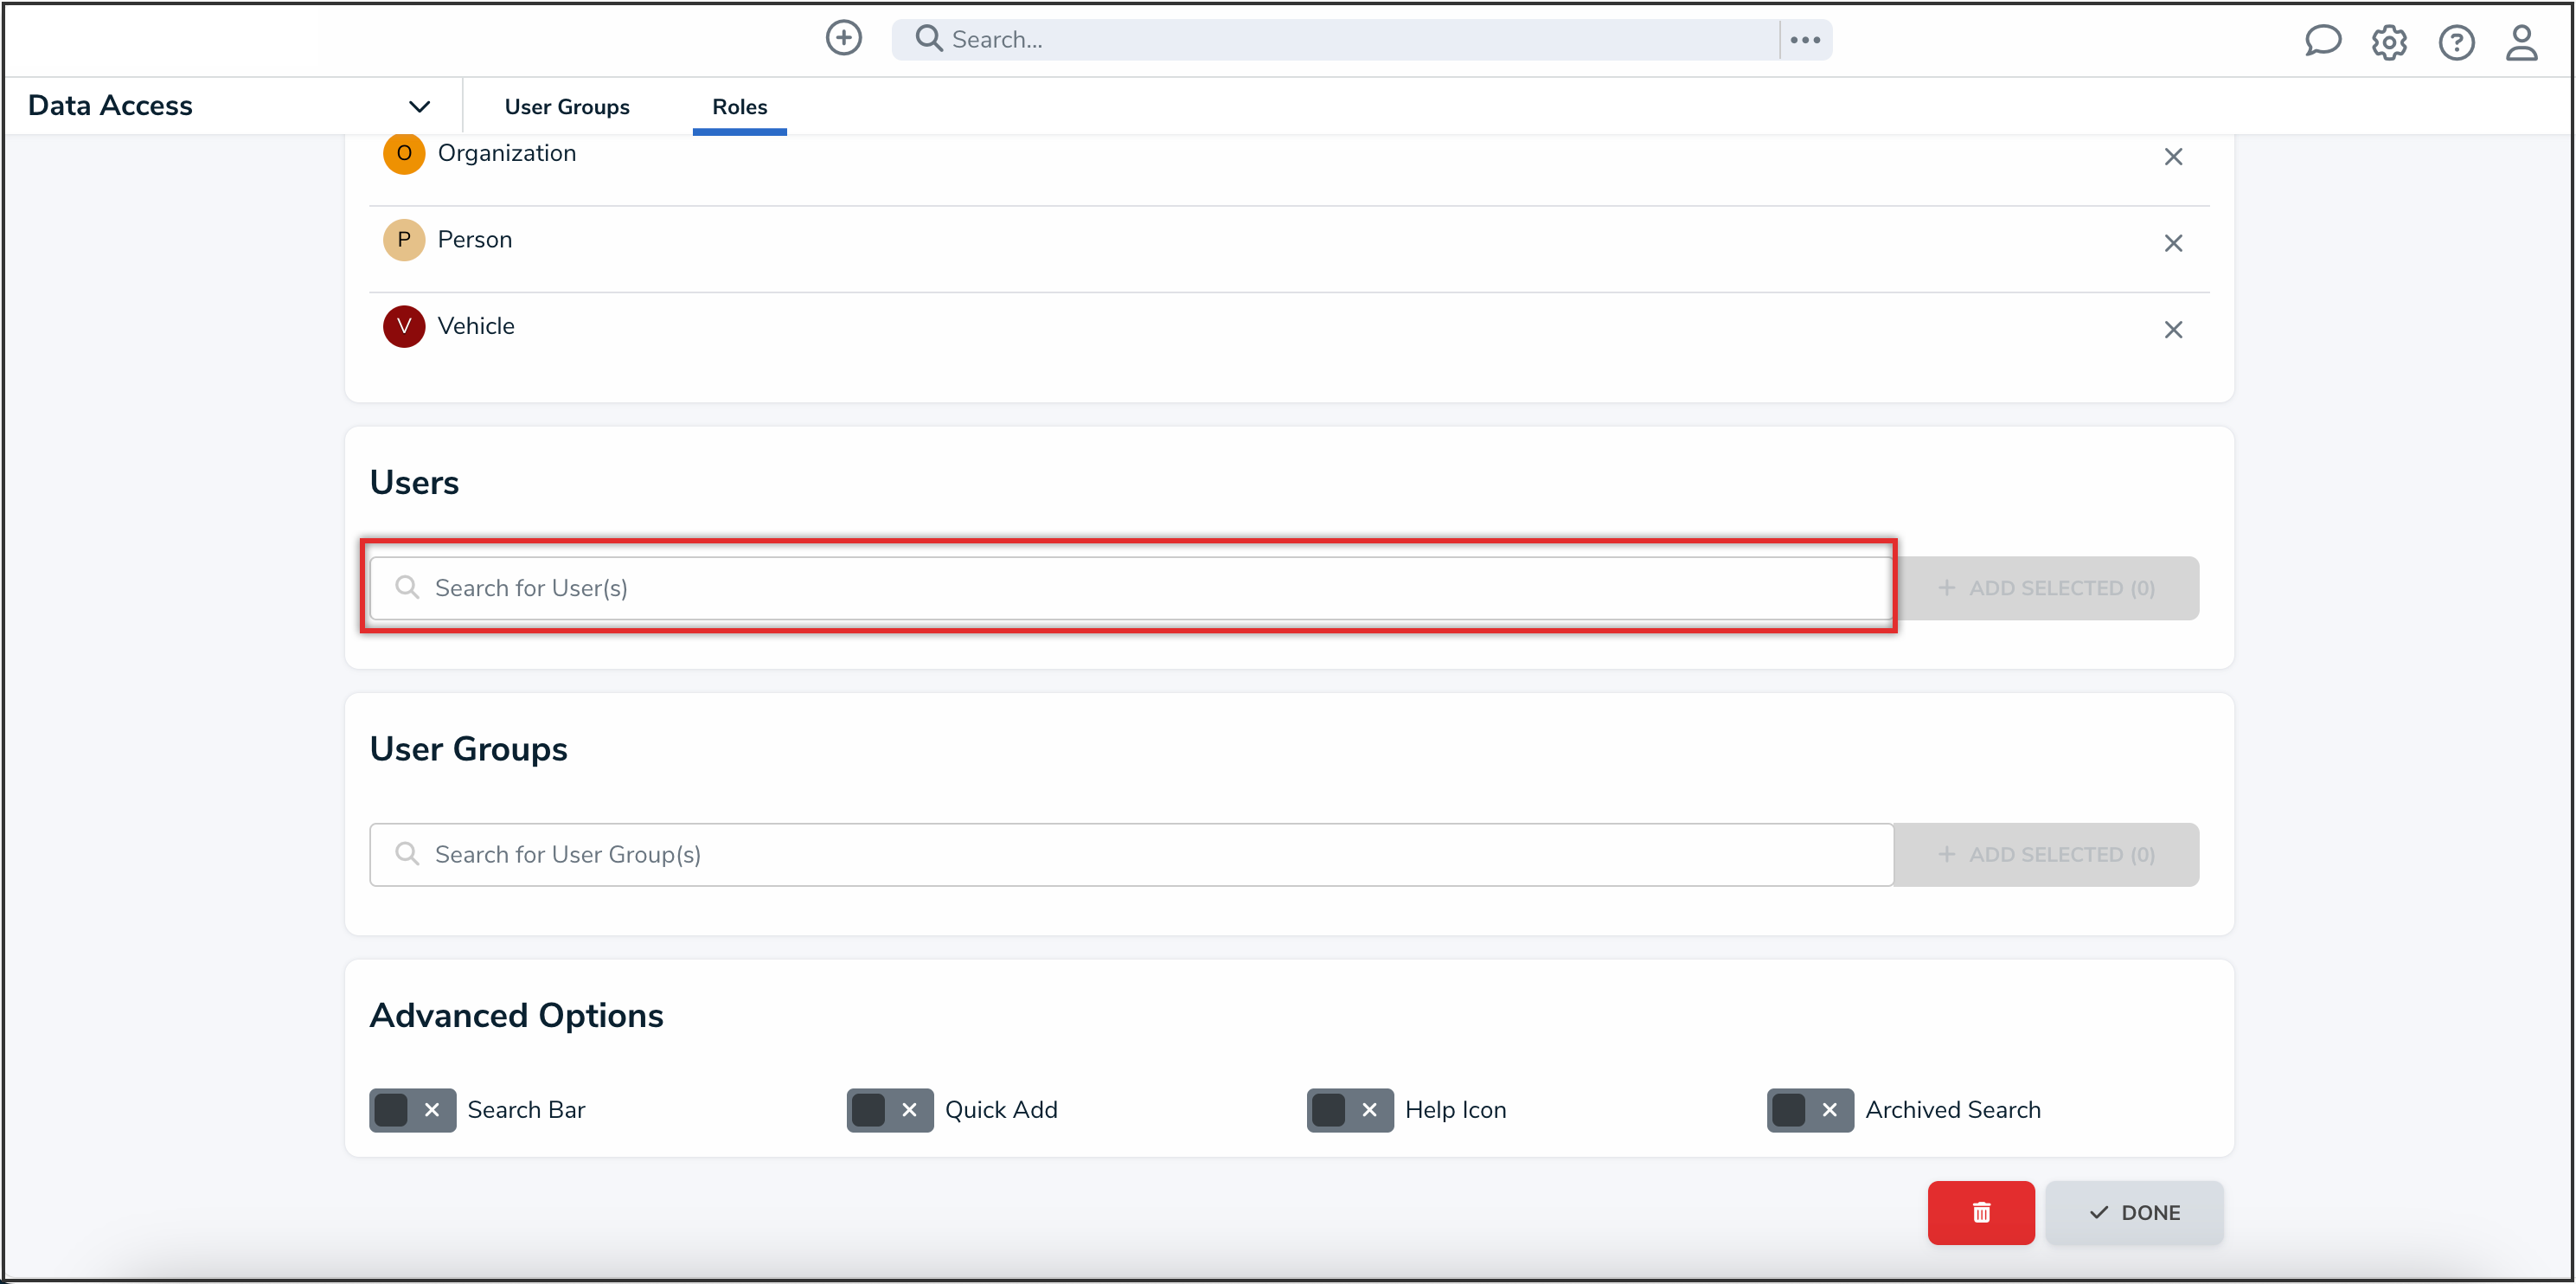2576x1284 pixels.
Task: Open the settings gear icon
Action: [2389, 42]
